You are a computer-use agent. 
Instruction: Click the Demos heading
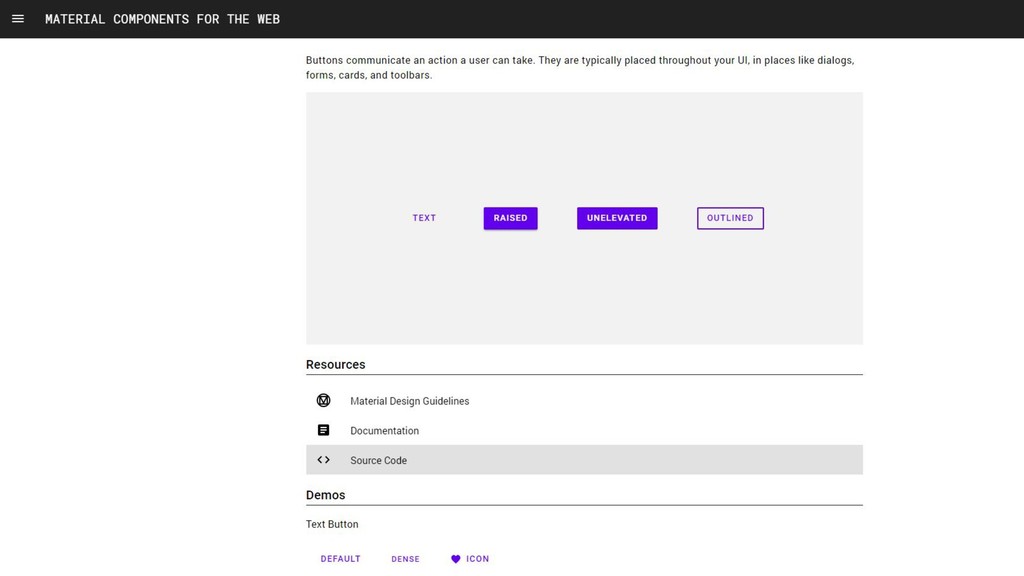click(325, 495)
